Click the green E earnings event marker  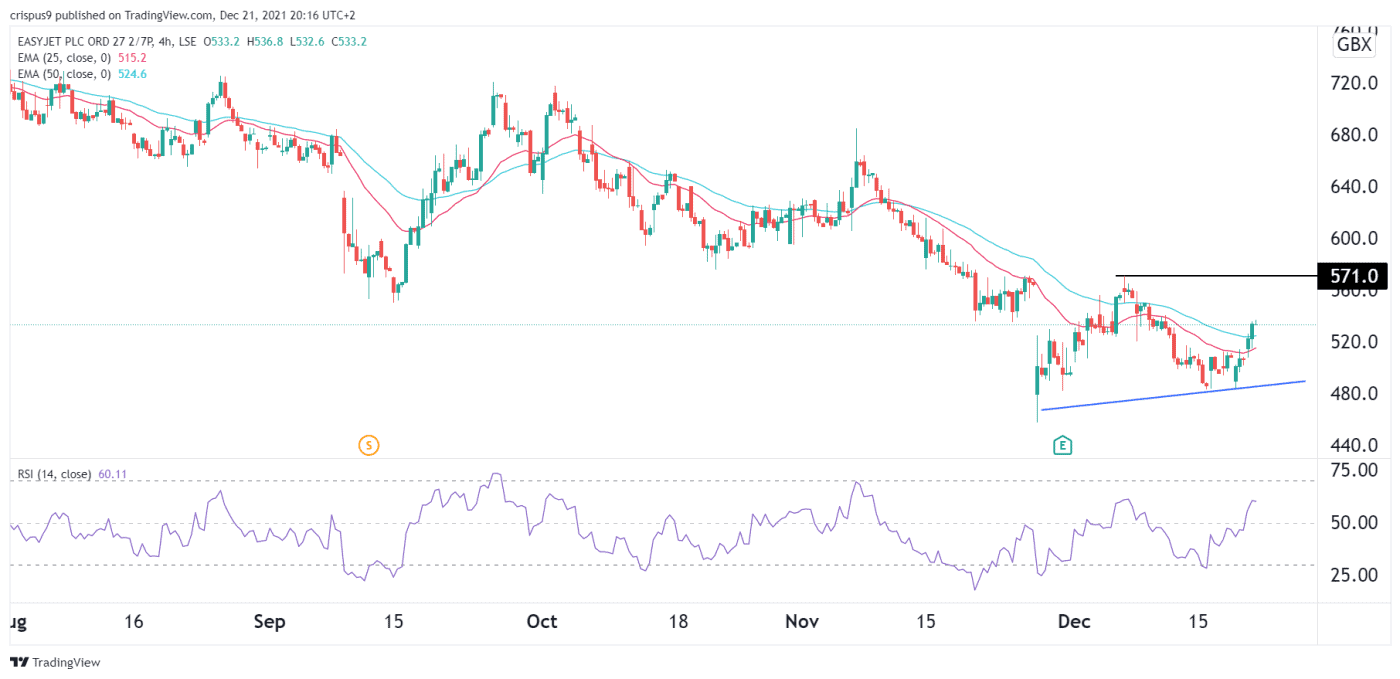[x=1063, y=445]
